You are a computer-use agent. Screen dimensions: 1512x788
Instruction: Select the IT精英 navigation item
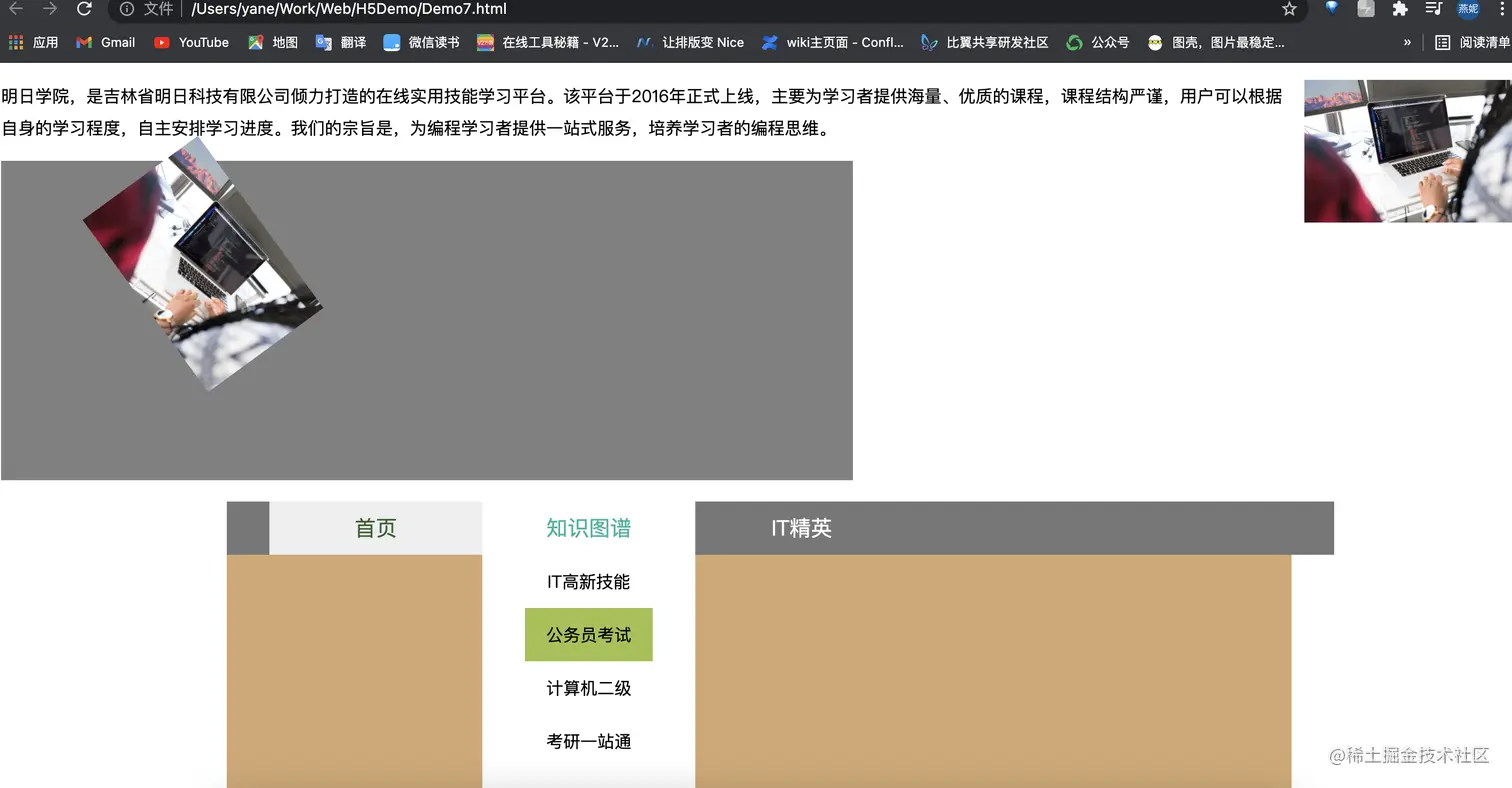(x=803, y=528)
